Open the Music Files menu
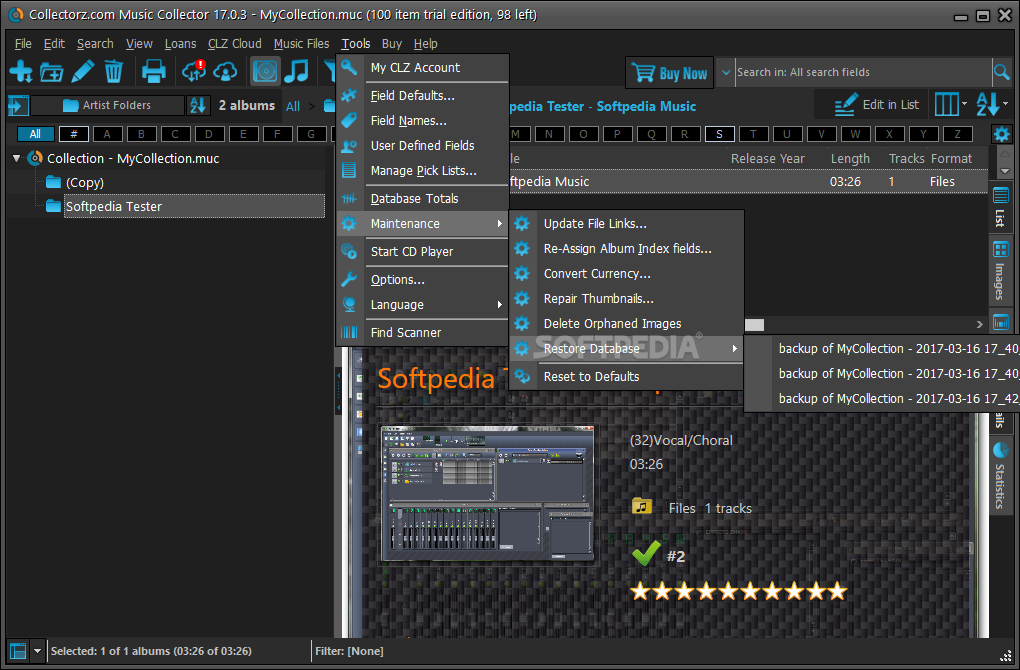Image resolution: width=1020 pixels, height=670 pixels. [x=301, y=44]
